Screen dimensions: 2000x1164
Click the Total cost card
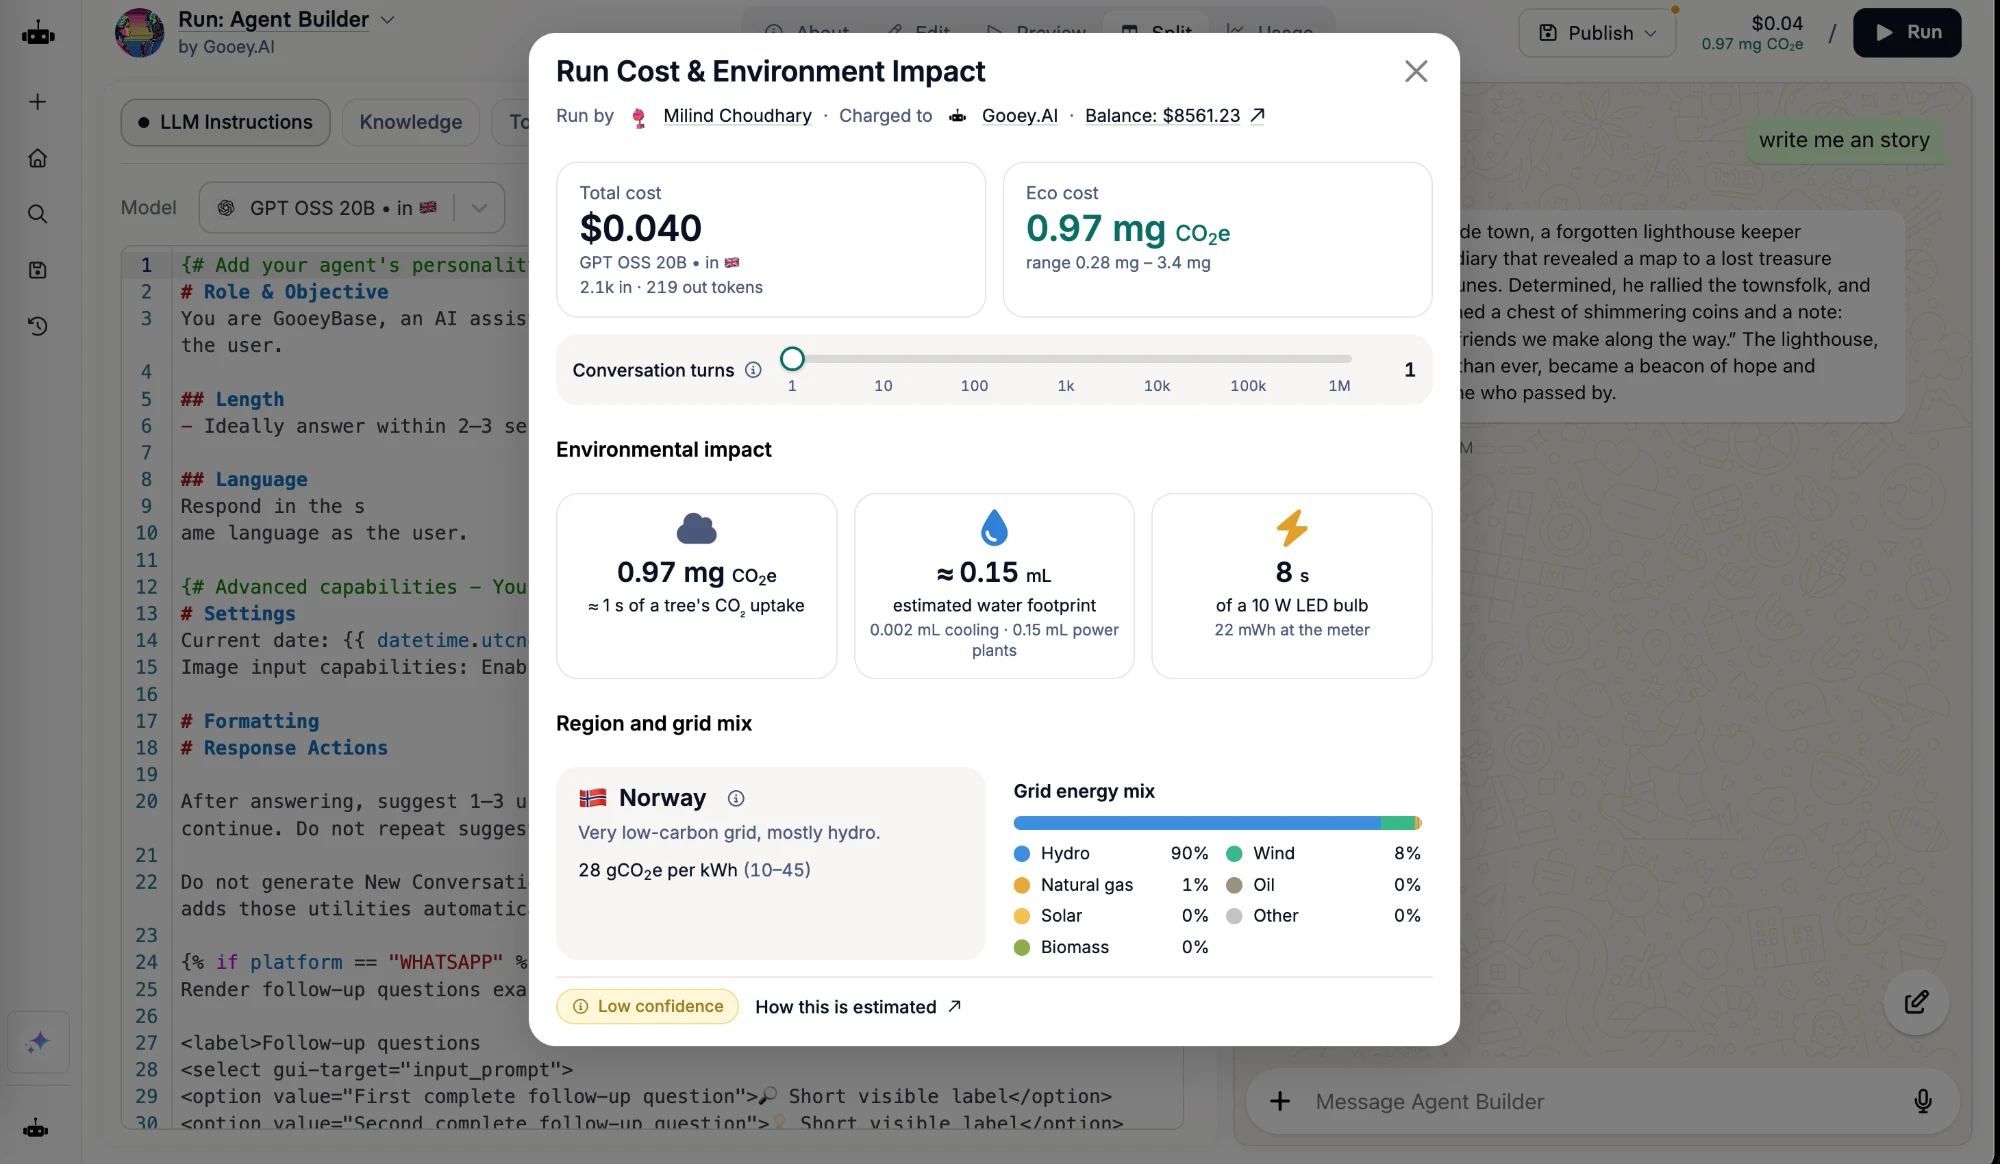click(x=771, y=240)
